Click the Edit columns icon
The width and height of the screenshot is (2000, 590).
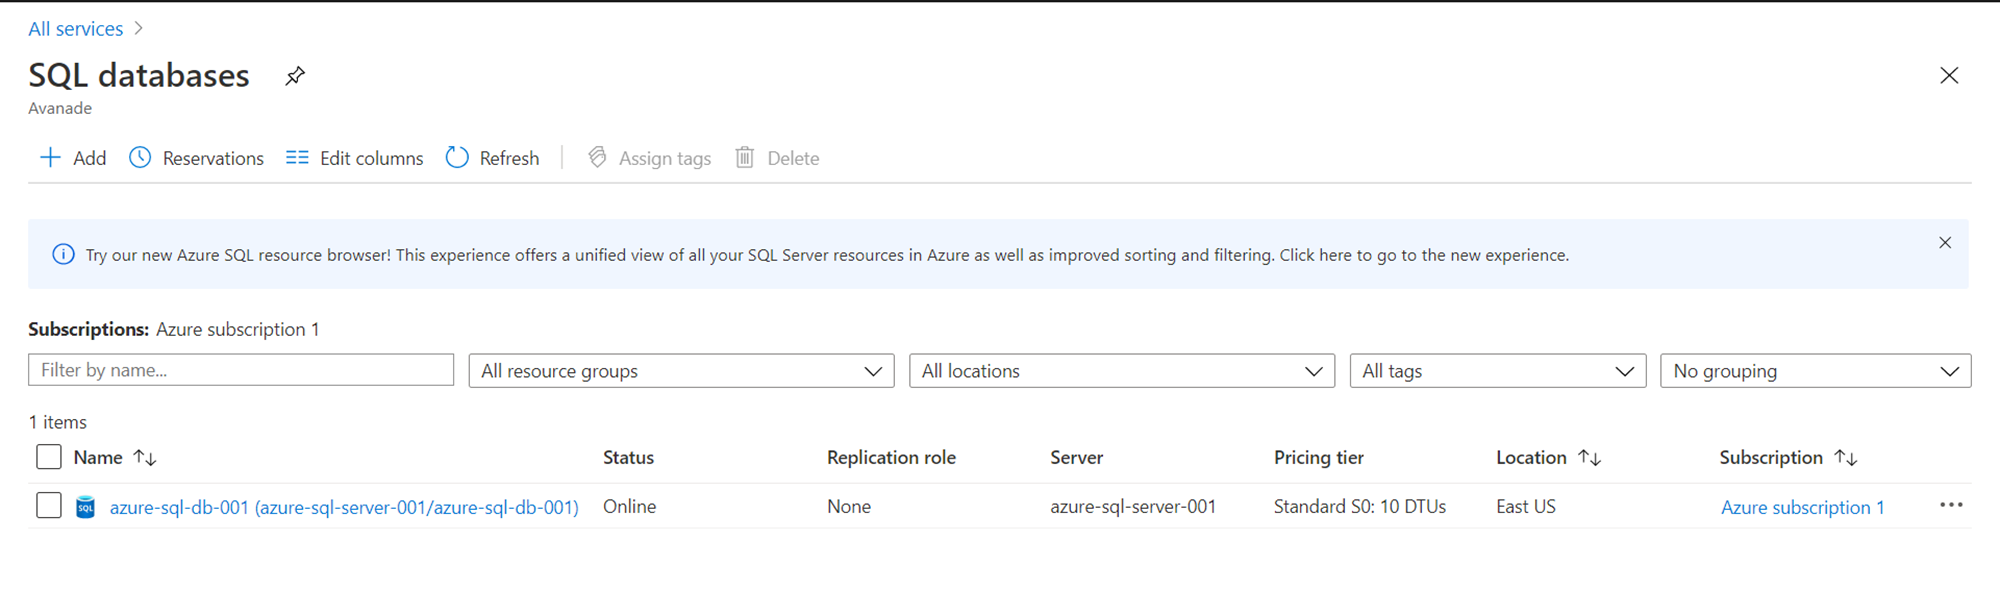coord(297,158)
